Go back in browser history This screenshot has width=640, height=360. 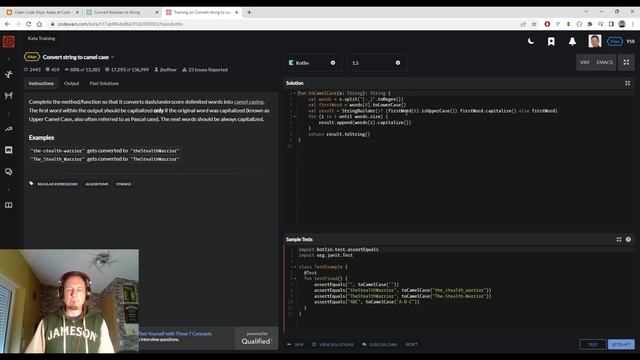tap(7, 24)
